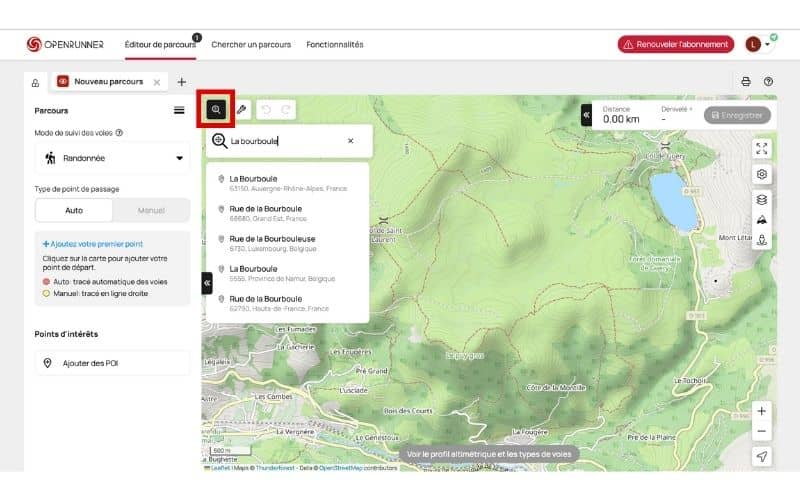The height and width of the screenshot is (500, 800).
Task: Click the location search tool icon
Action: pyautogui.click(x=215, y=109)
